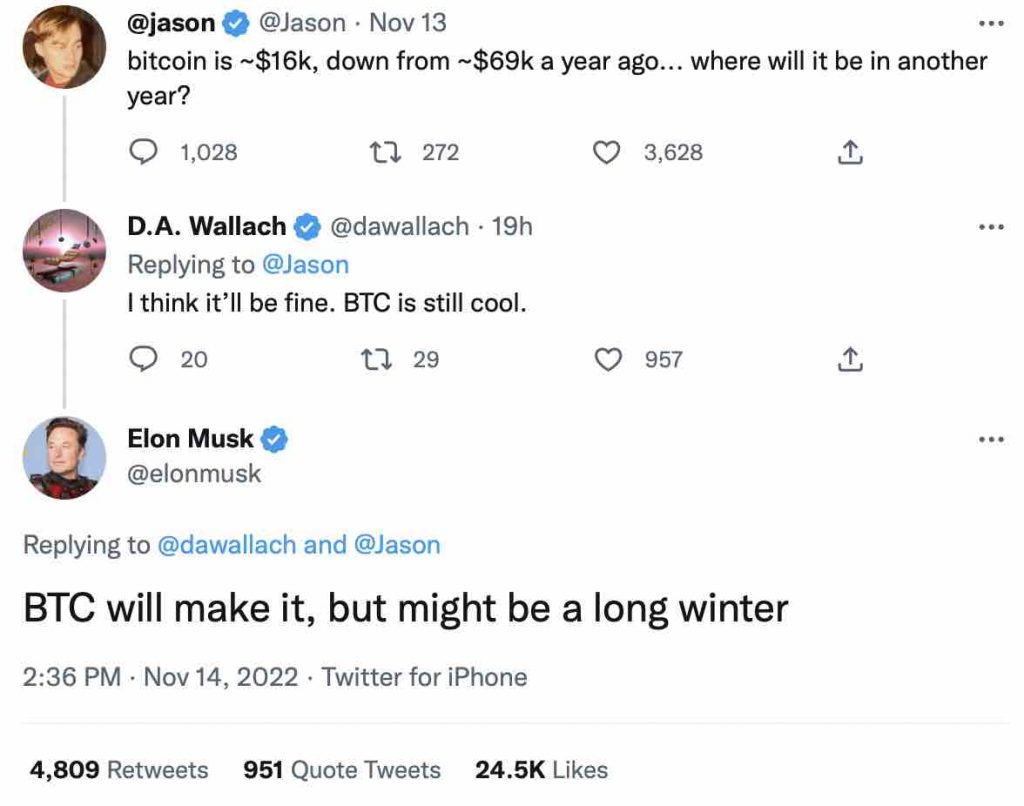Open the more options menu on Wallach's tweet
Viewport: 1024px width, 806px height.
click(992, 226)
